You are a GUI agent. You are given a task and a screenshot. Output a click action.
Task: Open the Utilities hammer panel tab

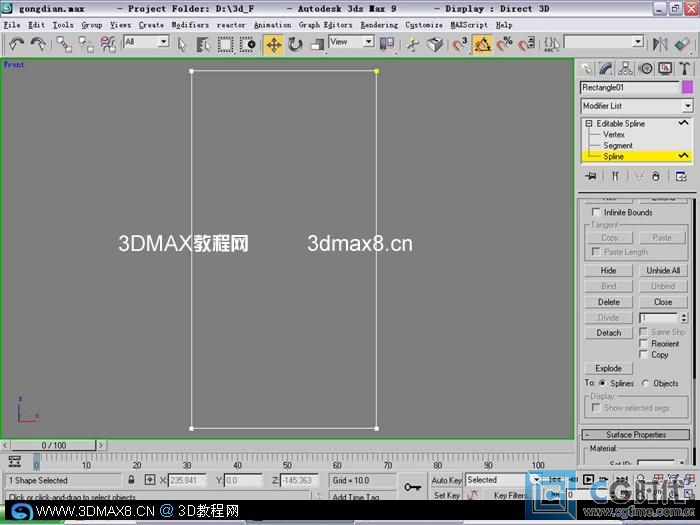(x=684, y=68)
